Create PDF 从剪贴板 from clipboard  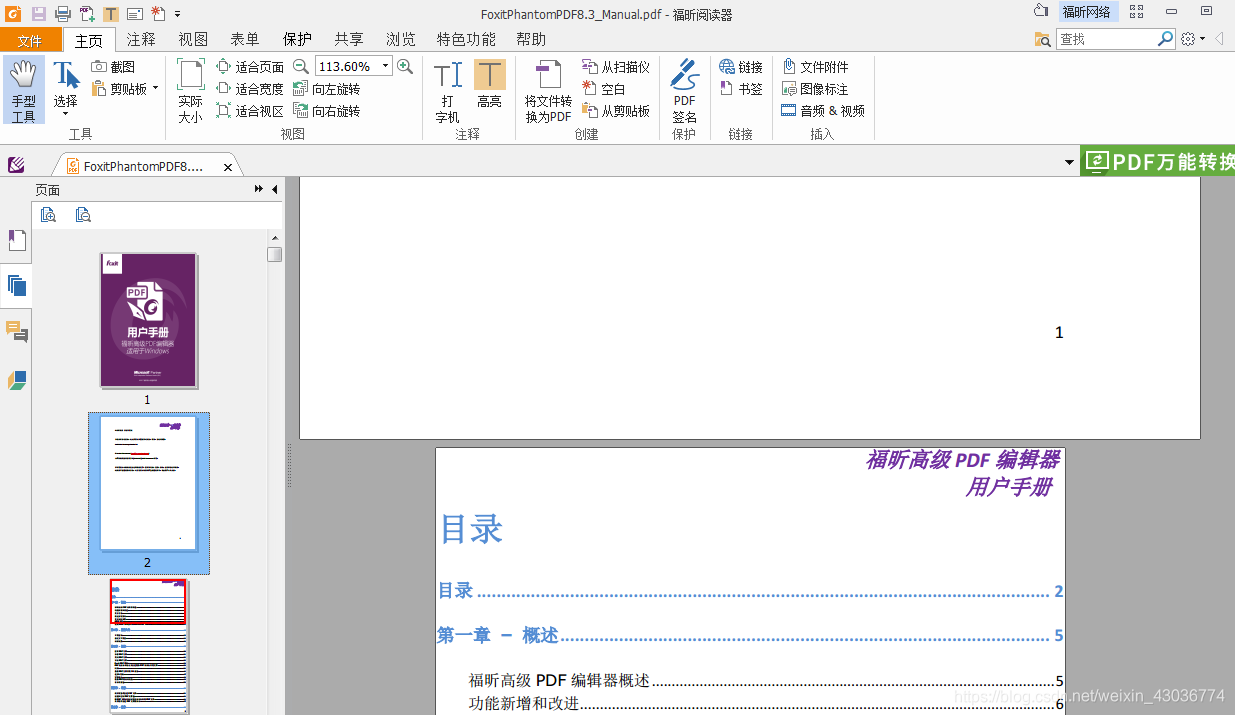[x=616, y=111]
